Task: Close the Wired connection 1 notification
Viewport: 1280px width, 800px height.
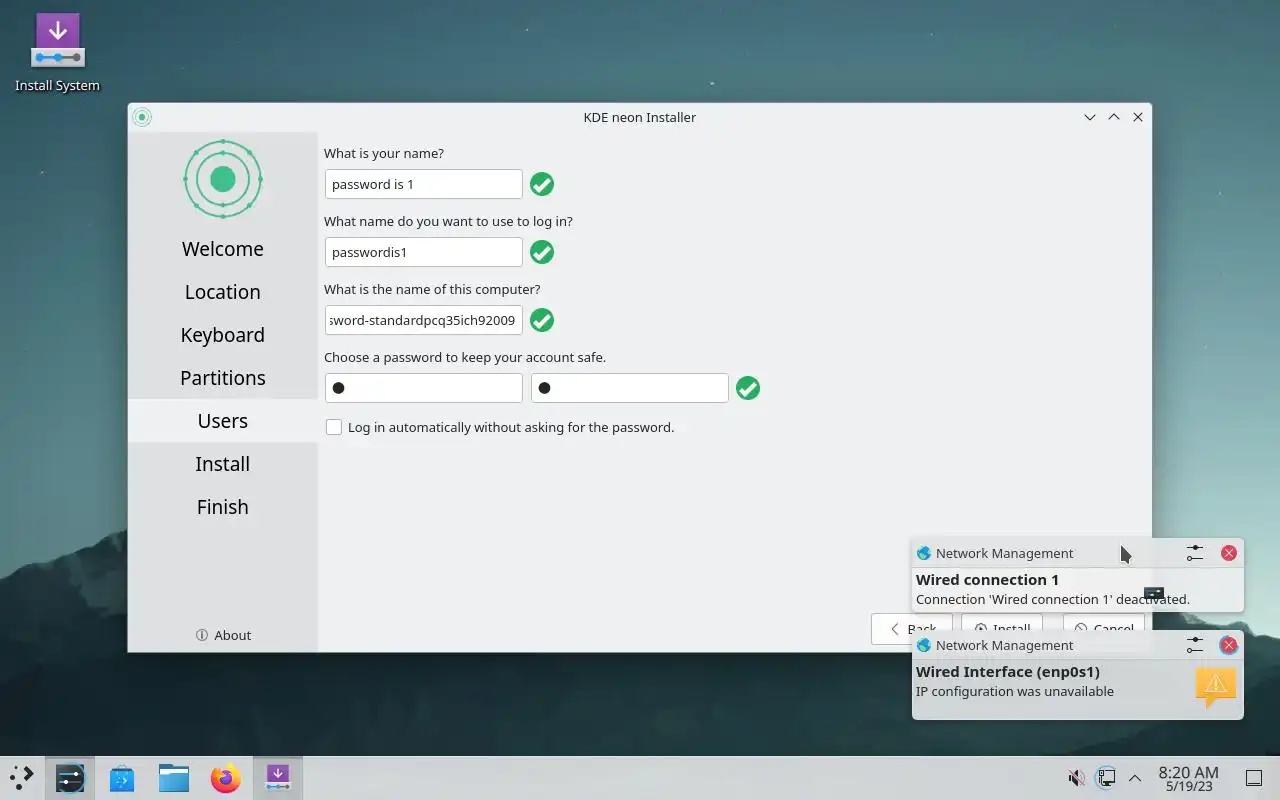Action: [x=1229, y=553]
